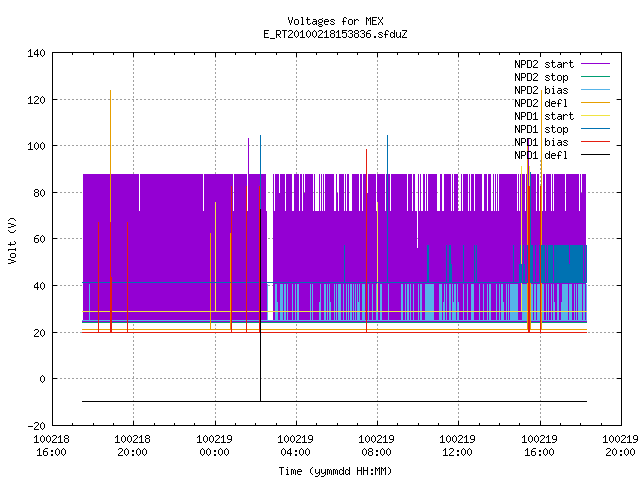The width and height of the screenshot is (640, 480).
Task: Click the NPD1 defl black legend line
Action: coord(595,155)
